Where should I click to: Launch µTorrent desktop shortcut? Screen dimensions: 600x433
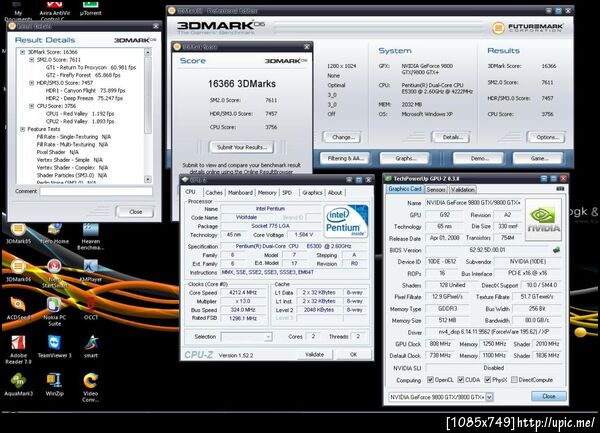tap(91, 8)
